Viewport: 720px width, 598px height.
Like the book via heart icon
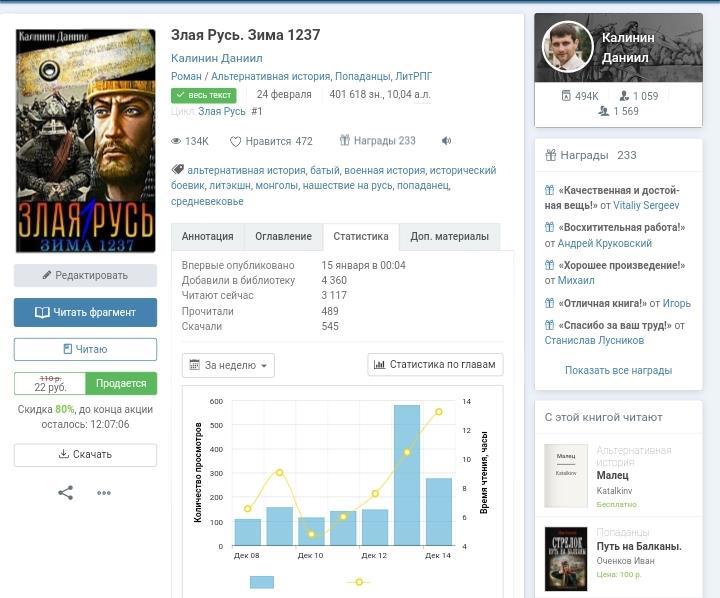coord(236,142)
